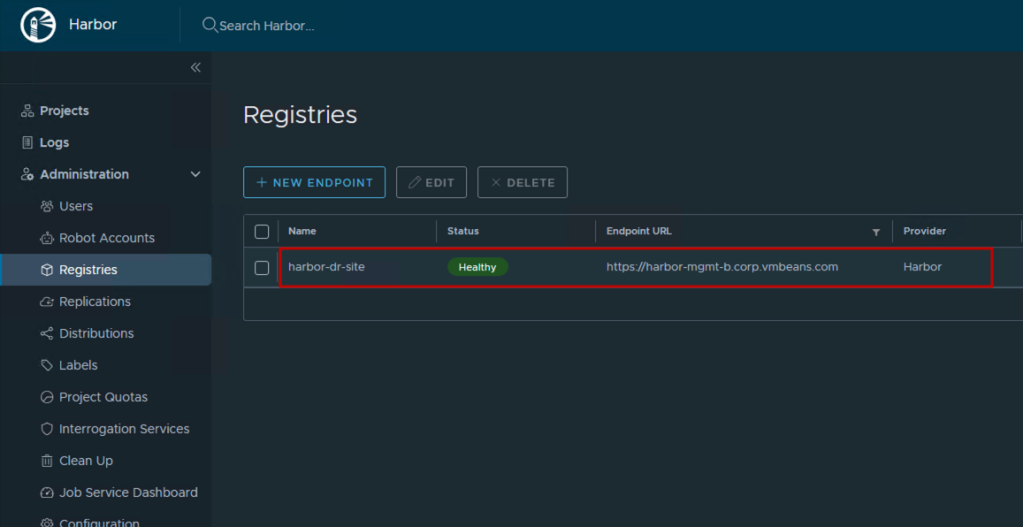
Task: Click the Registries cube icon
Action: 47,270
